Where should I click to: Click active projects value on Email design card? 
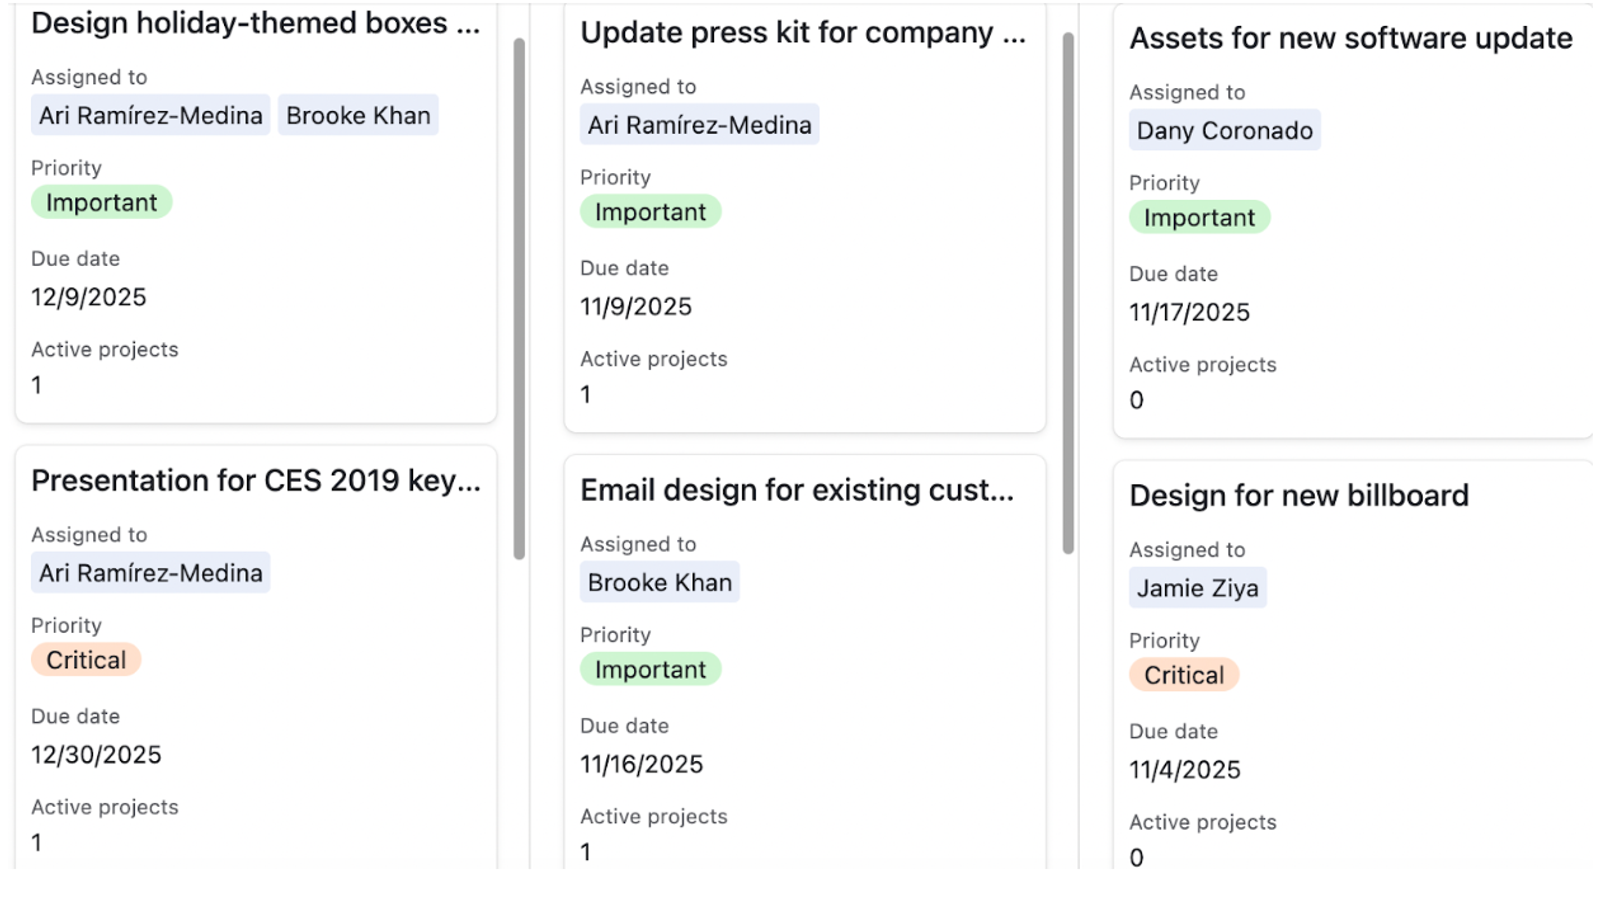(586, 852)
